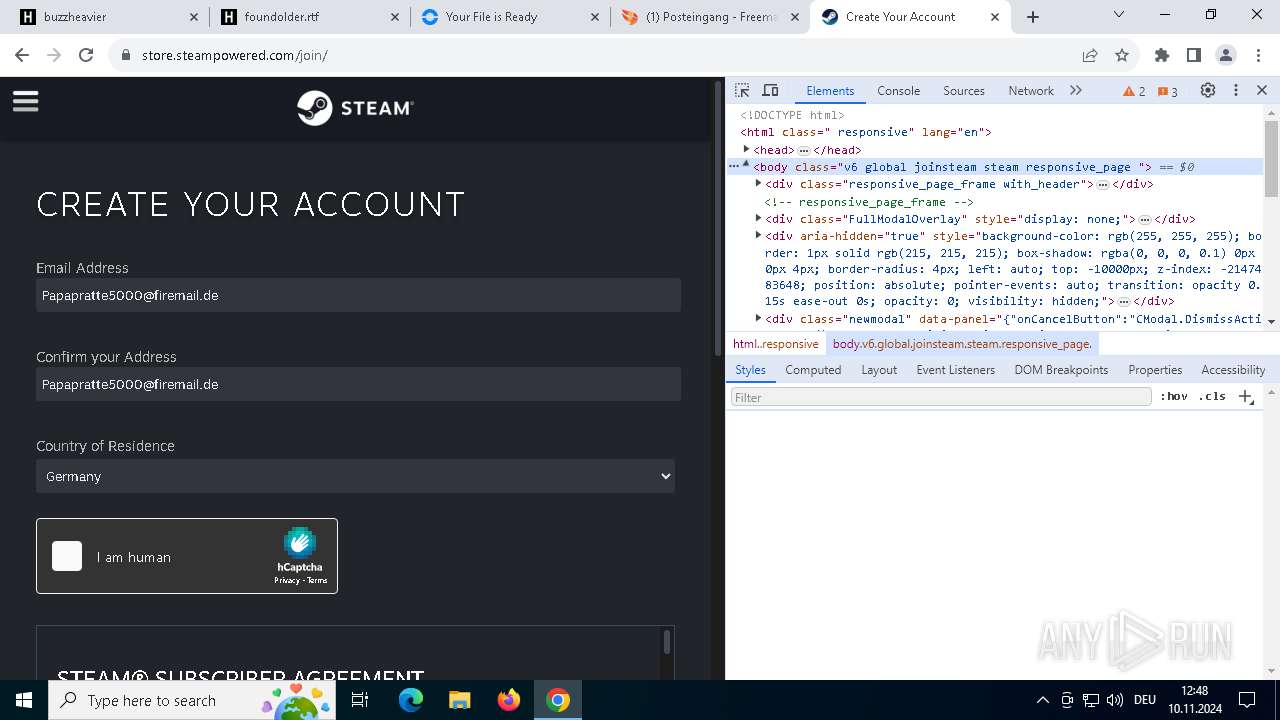Click the Email Address input field
Image resolution: width=1280 pixels, height=720 pixels.
[x=358, y=295]
